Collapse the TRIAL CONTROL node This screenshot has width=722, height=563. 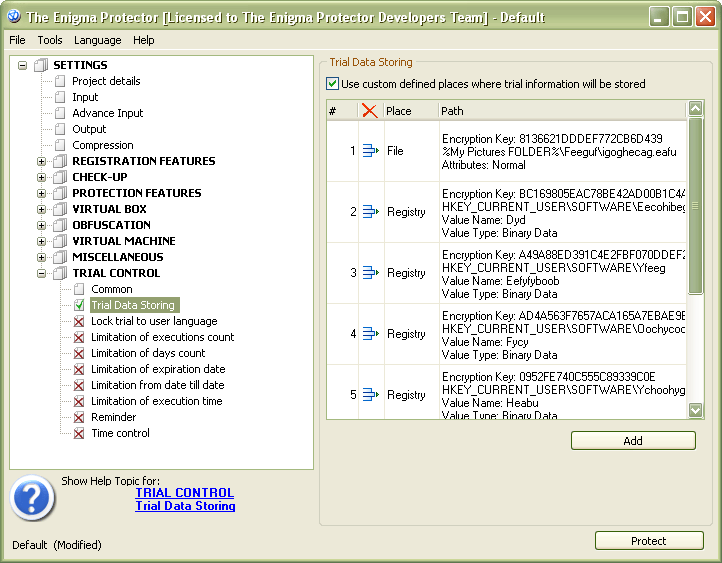[x=41, y=273]
